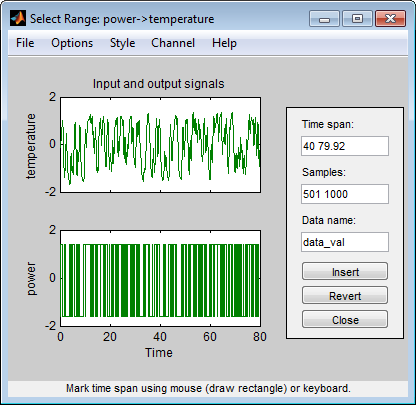Click the 'power' axis label
The height and width of the screenshot is (405, 416).
coord(31,279)
